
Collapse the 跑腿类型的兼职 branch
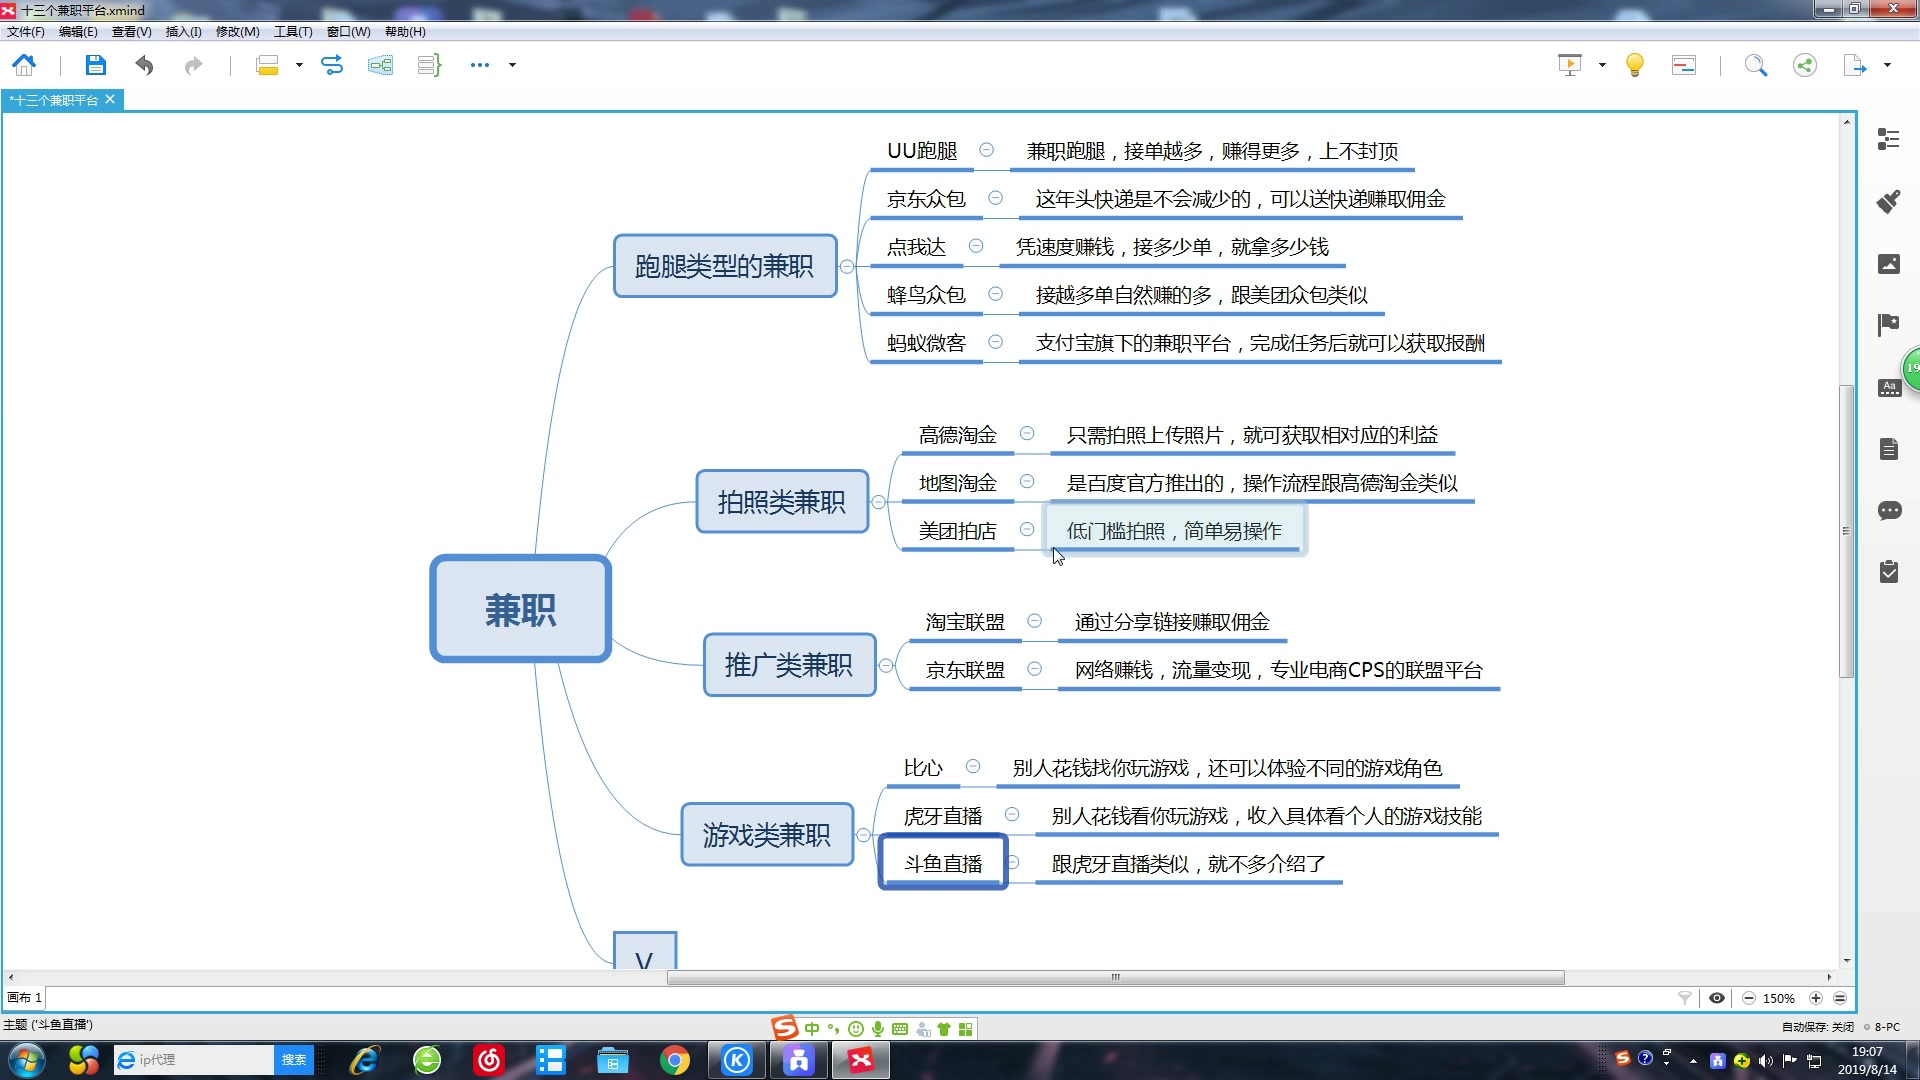847,266
